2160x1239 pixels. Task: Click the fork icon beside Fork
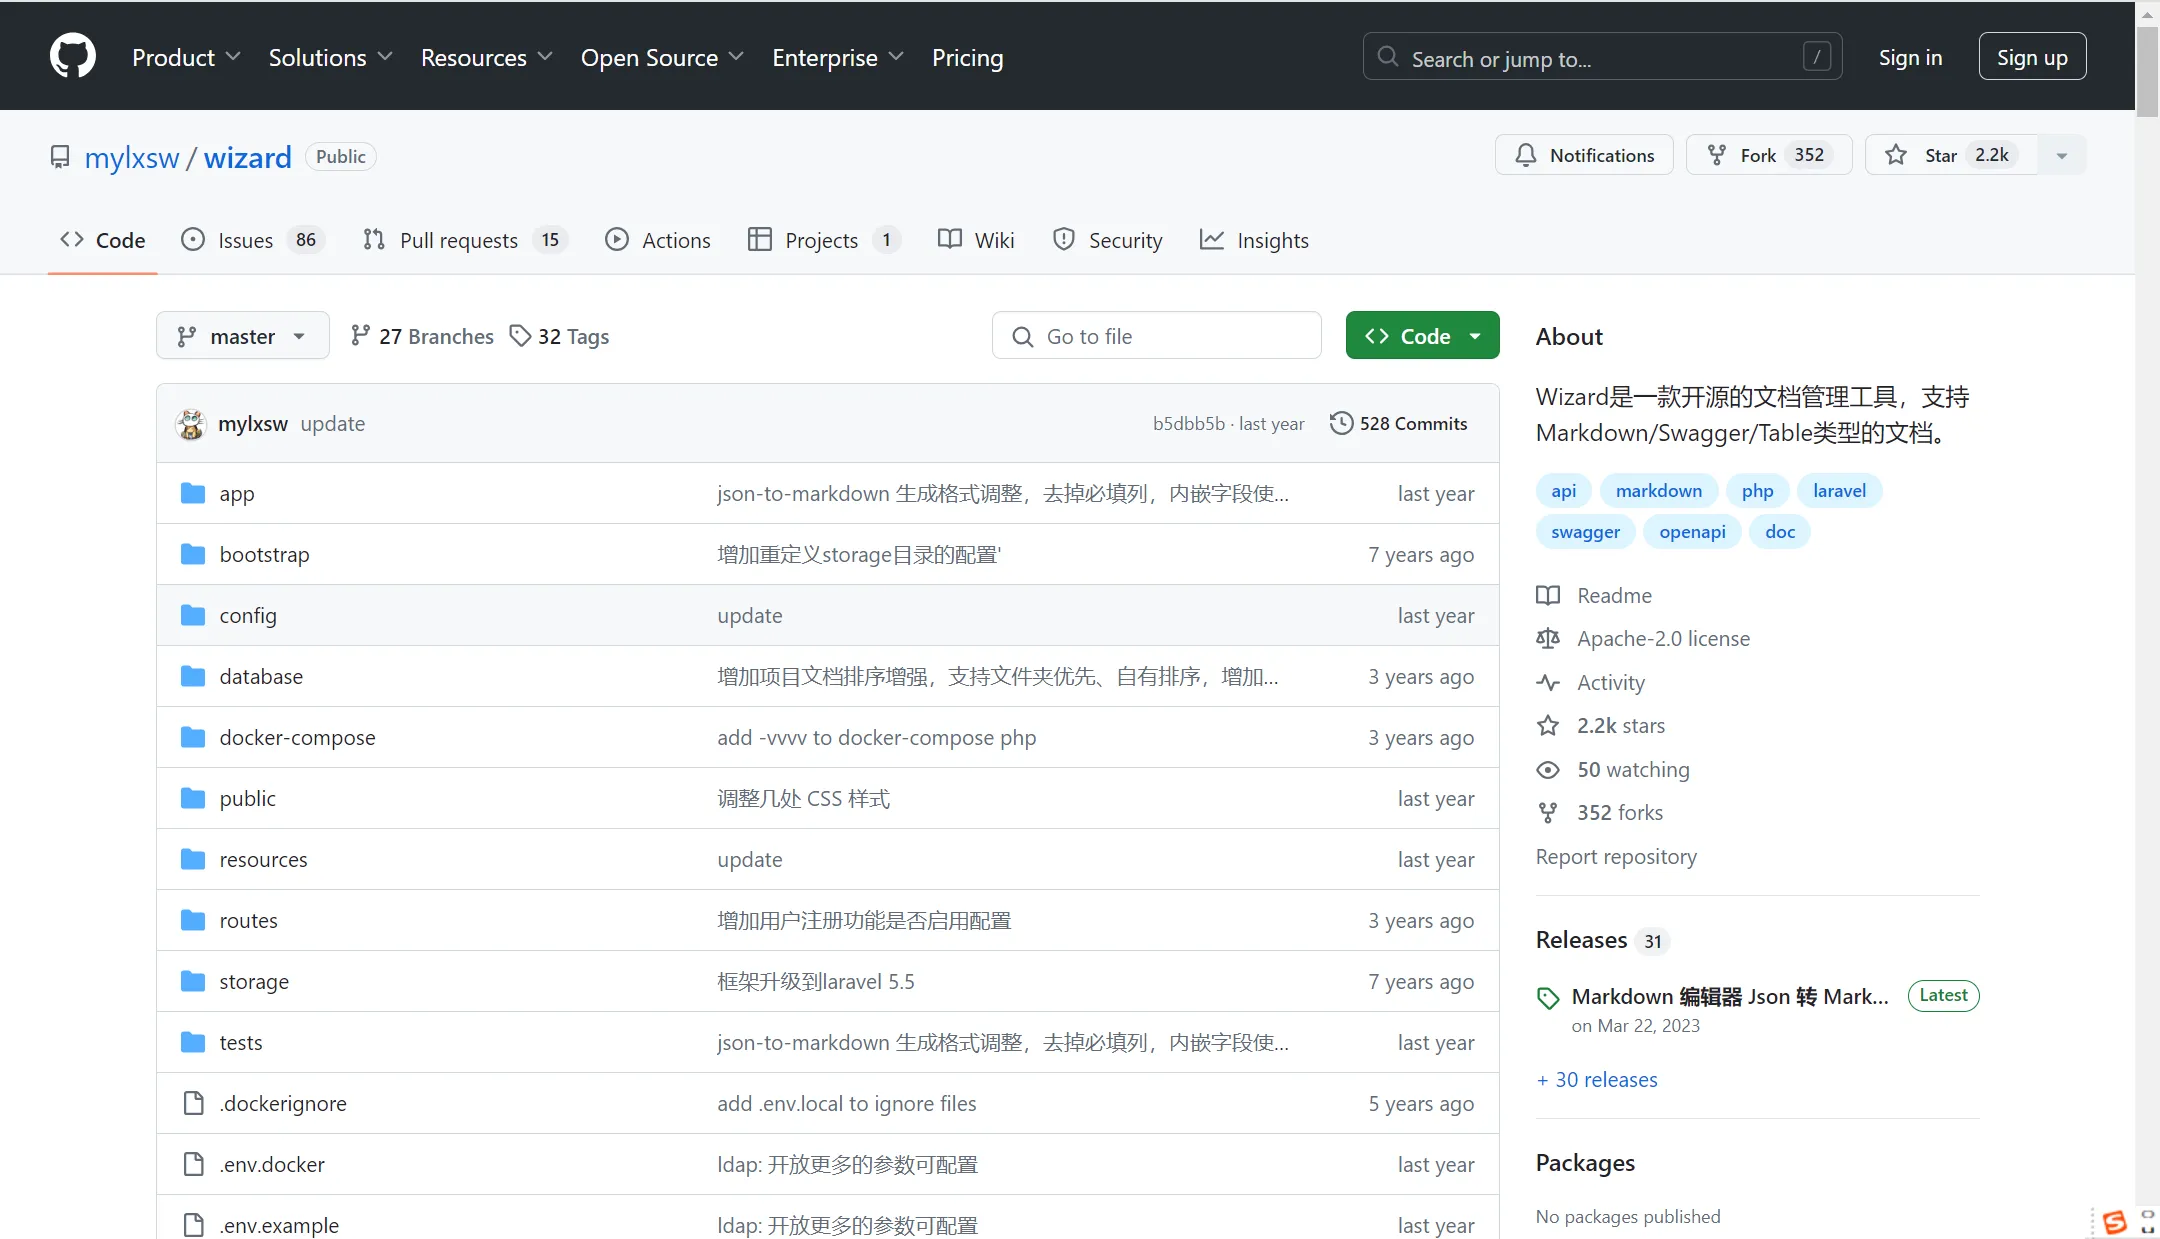pos(1717,155)
